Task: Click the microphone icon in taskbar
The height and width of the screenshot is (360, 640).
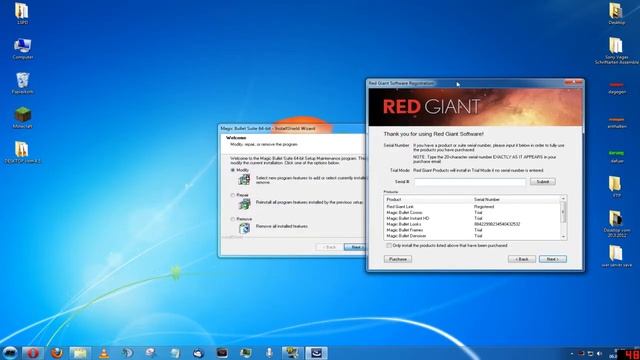Action: [269, 353]
